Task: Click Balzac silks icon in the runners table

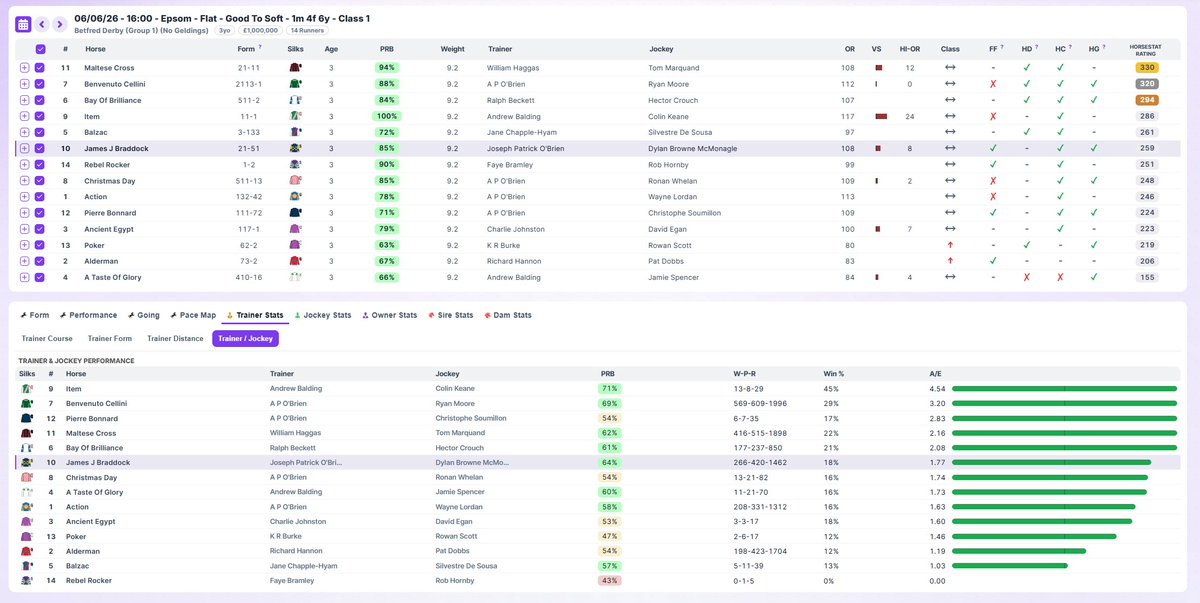Action: click(295, 132)
